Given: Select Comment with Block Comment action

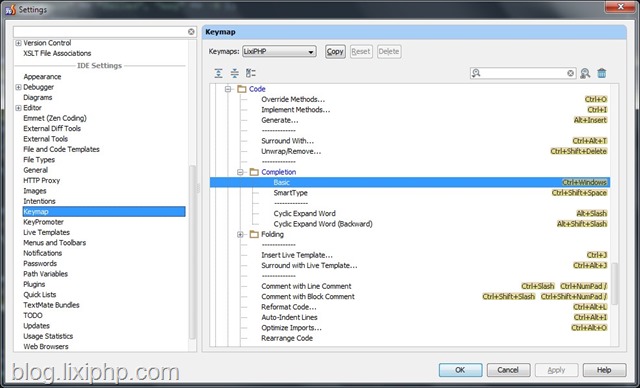Looking at the screenshot, I should 308,297.
